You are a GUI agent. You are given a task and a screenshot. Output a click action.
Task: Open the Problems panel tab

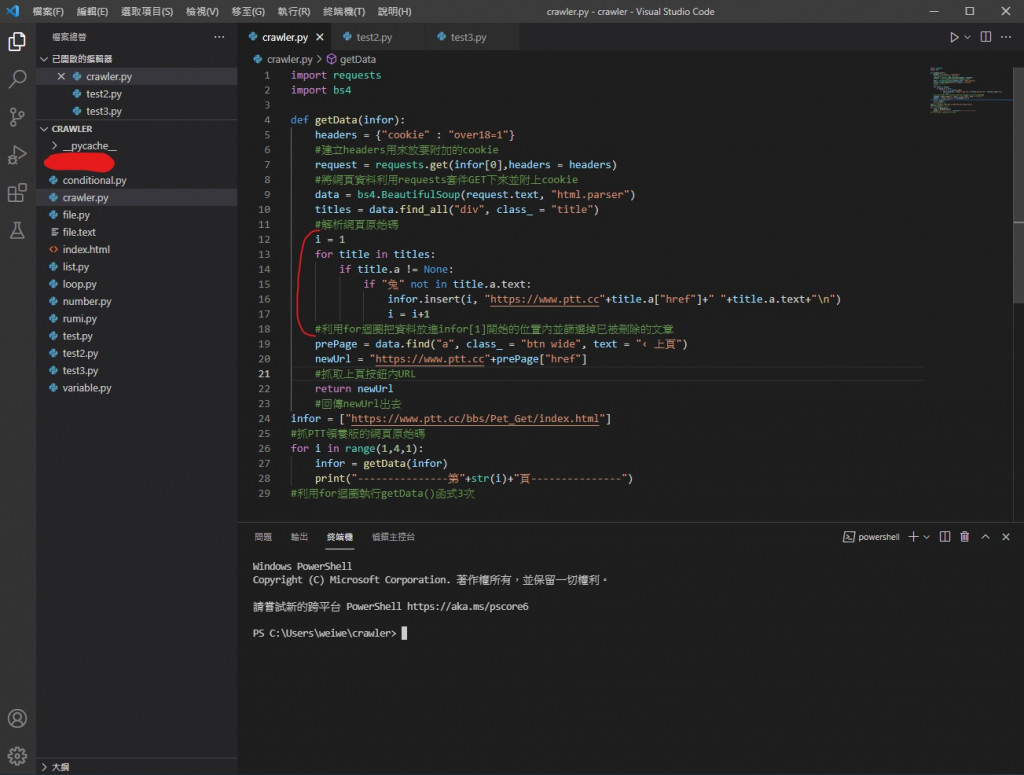(263, 537)
